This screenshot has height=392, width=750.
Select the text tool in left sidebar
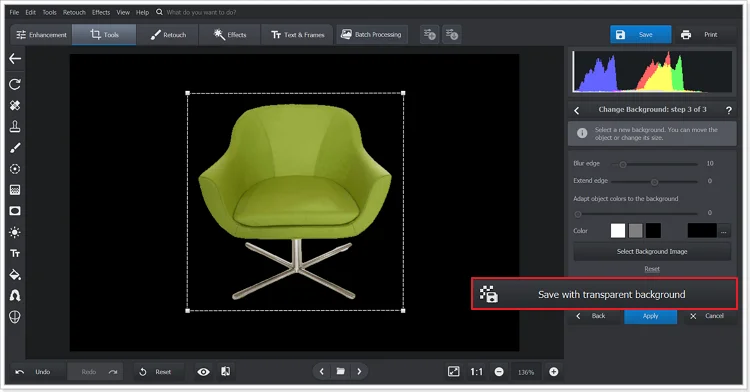(15, 253)
